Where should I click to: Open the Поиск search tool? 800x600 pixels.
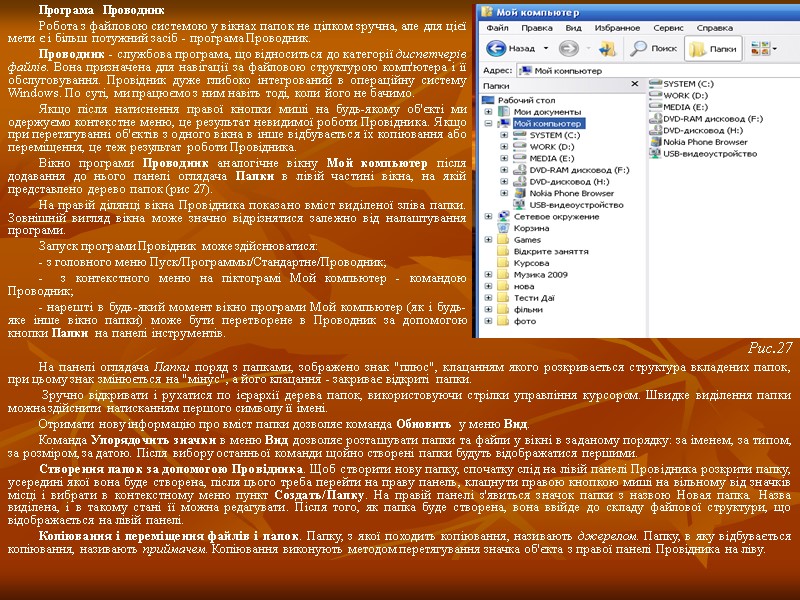click(x=653, y=48)
